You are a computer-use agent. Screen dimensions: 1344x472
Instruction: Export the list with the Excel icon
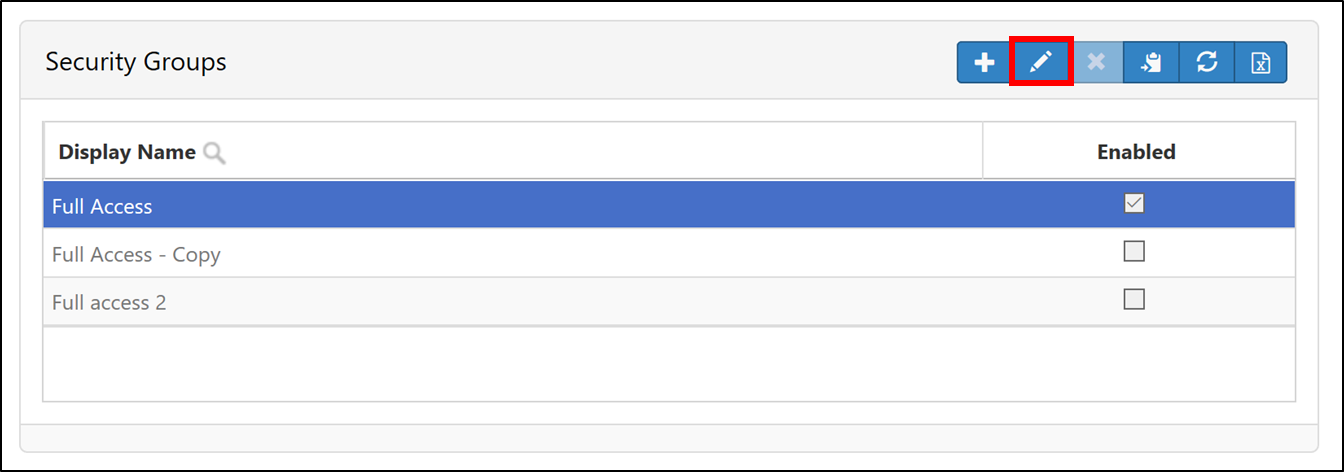(x=1261, y=62)
